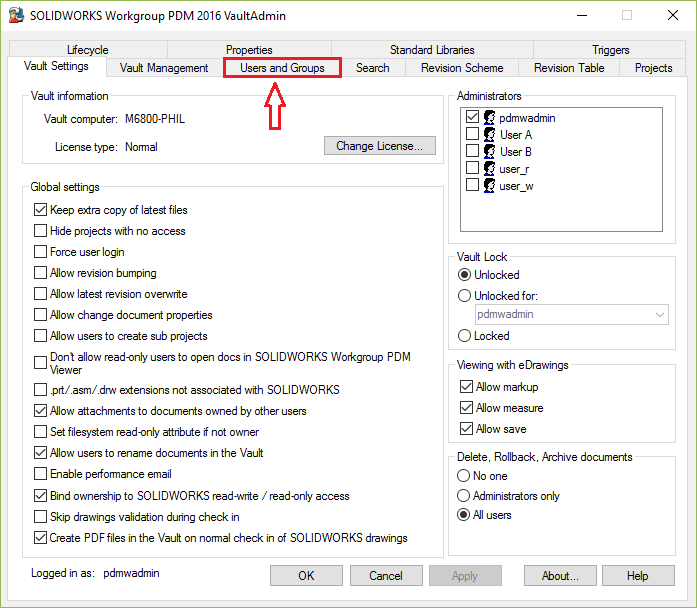Check user_w as administrator

[472, 184]
